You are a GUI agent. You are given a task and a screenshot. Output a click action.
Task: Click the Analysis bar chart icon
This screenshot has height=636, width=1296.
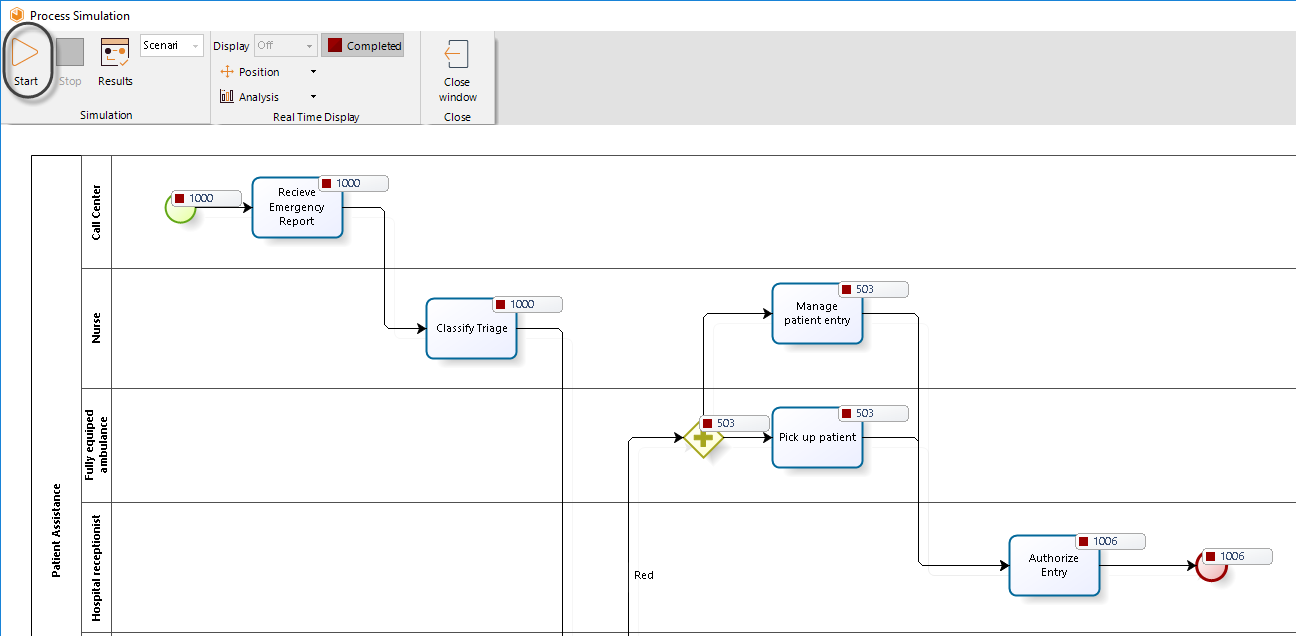point(227,97)
